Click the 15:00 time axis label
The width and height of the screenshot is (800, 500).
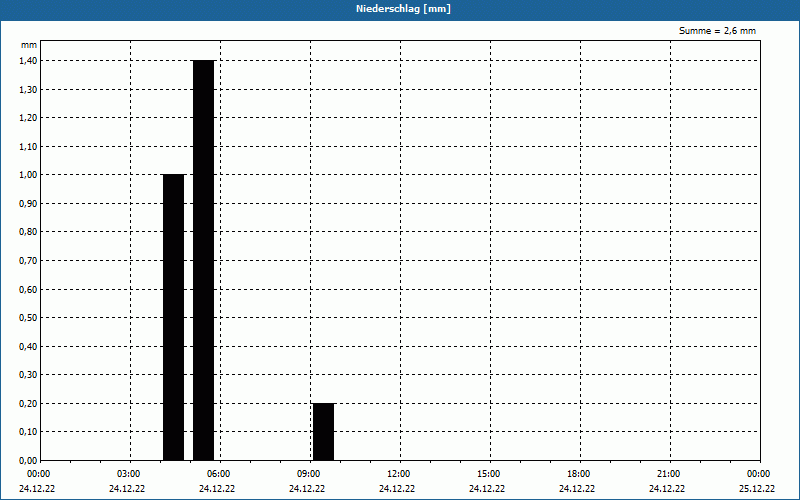[x=489, y=474]
